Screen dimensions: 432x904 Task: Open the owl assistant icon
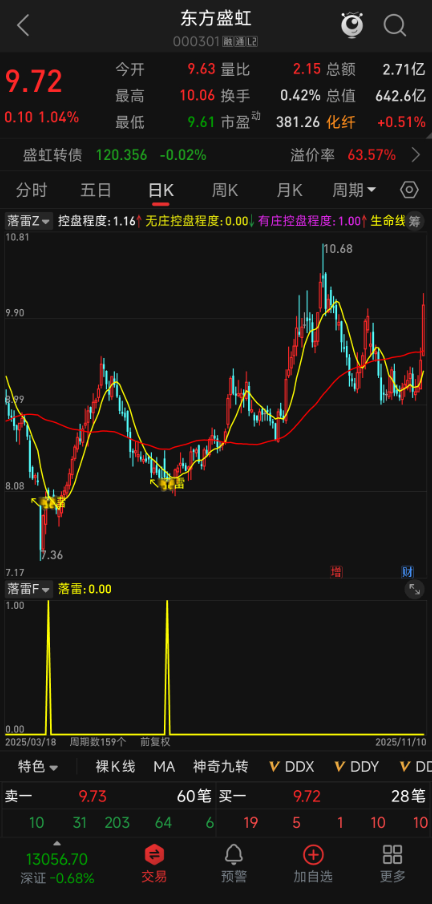click(352, 25)
